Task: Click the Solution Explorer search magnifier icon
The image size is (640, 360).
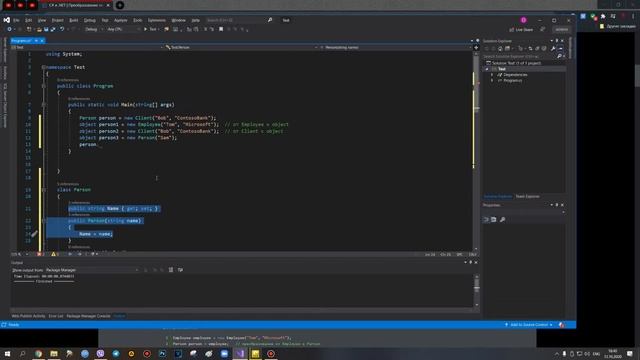Action: (x=559, y=56)
